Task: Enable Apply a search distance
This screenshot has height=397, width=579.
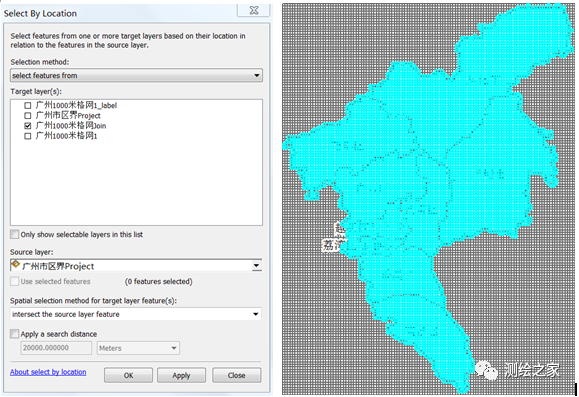Action: point(14,334)
